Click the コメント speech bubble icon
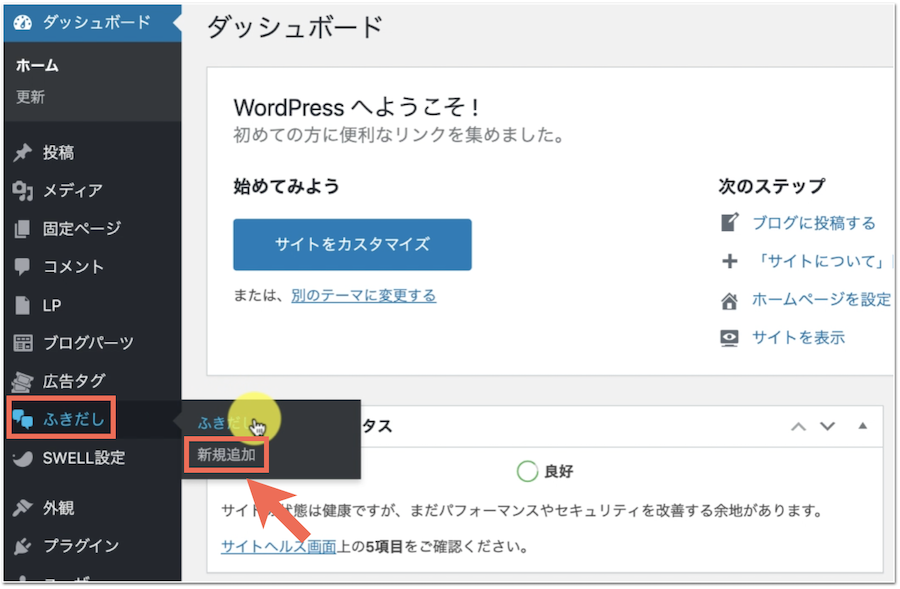 pyautogui.click(x=23, y=267)
